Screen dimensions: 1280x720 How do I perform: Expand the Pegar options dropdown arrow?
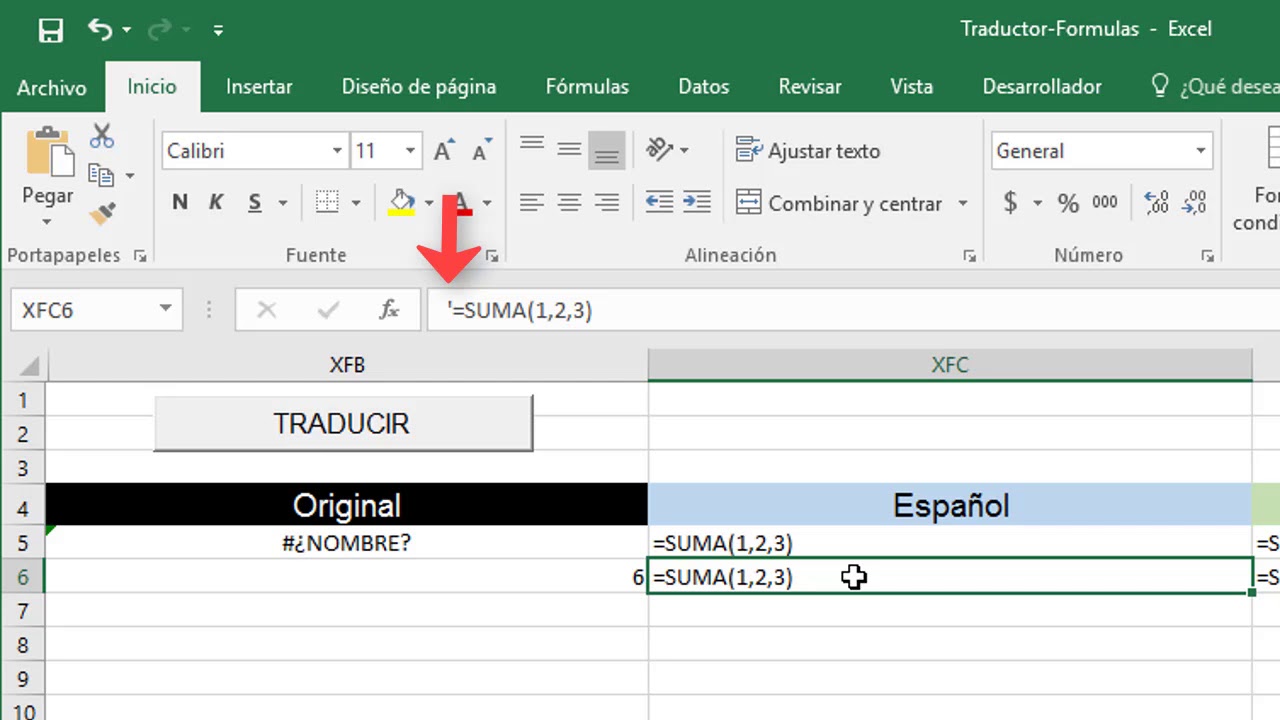coord(48,221)
